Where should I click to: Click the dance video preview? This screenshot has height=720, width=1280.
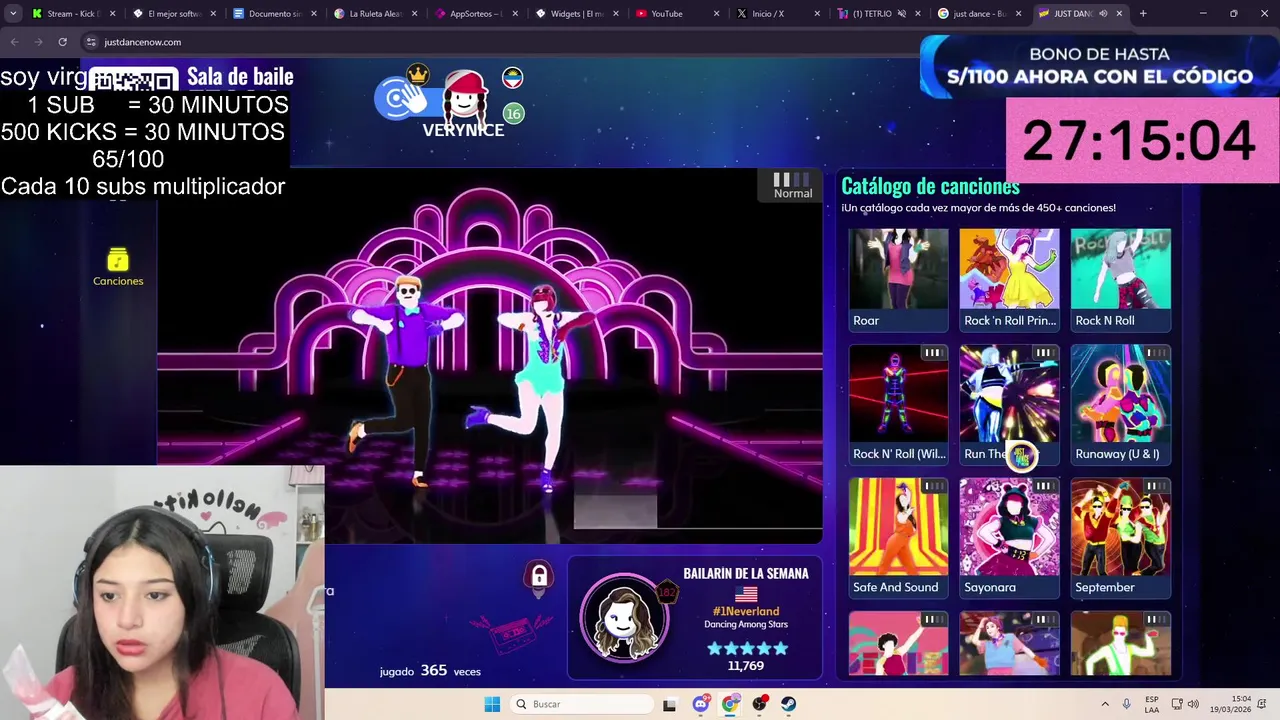point(489,356)
